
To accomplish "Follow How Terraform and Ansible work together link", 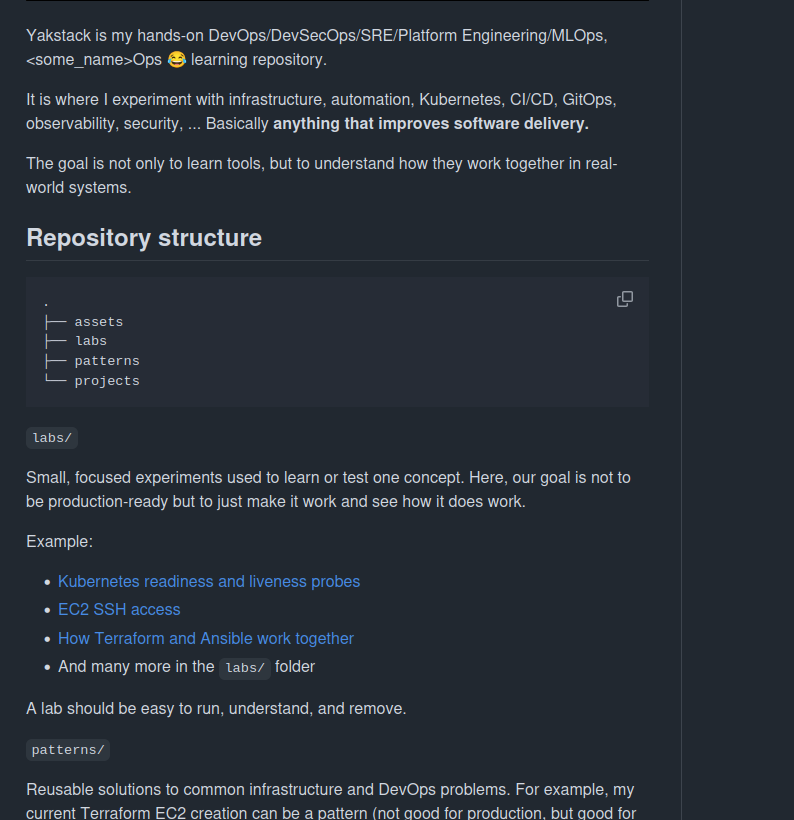I will pos(206,639).
